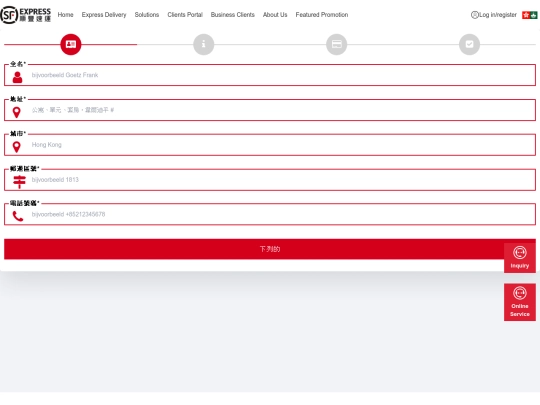Image resolution: width=540 pixels, height=405 pixels.
Task: Click the red next step button
Action: (270, 249)
